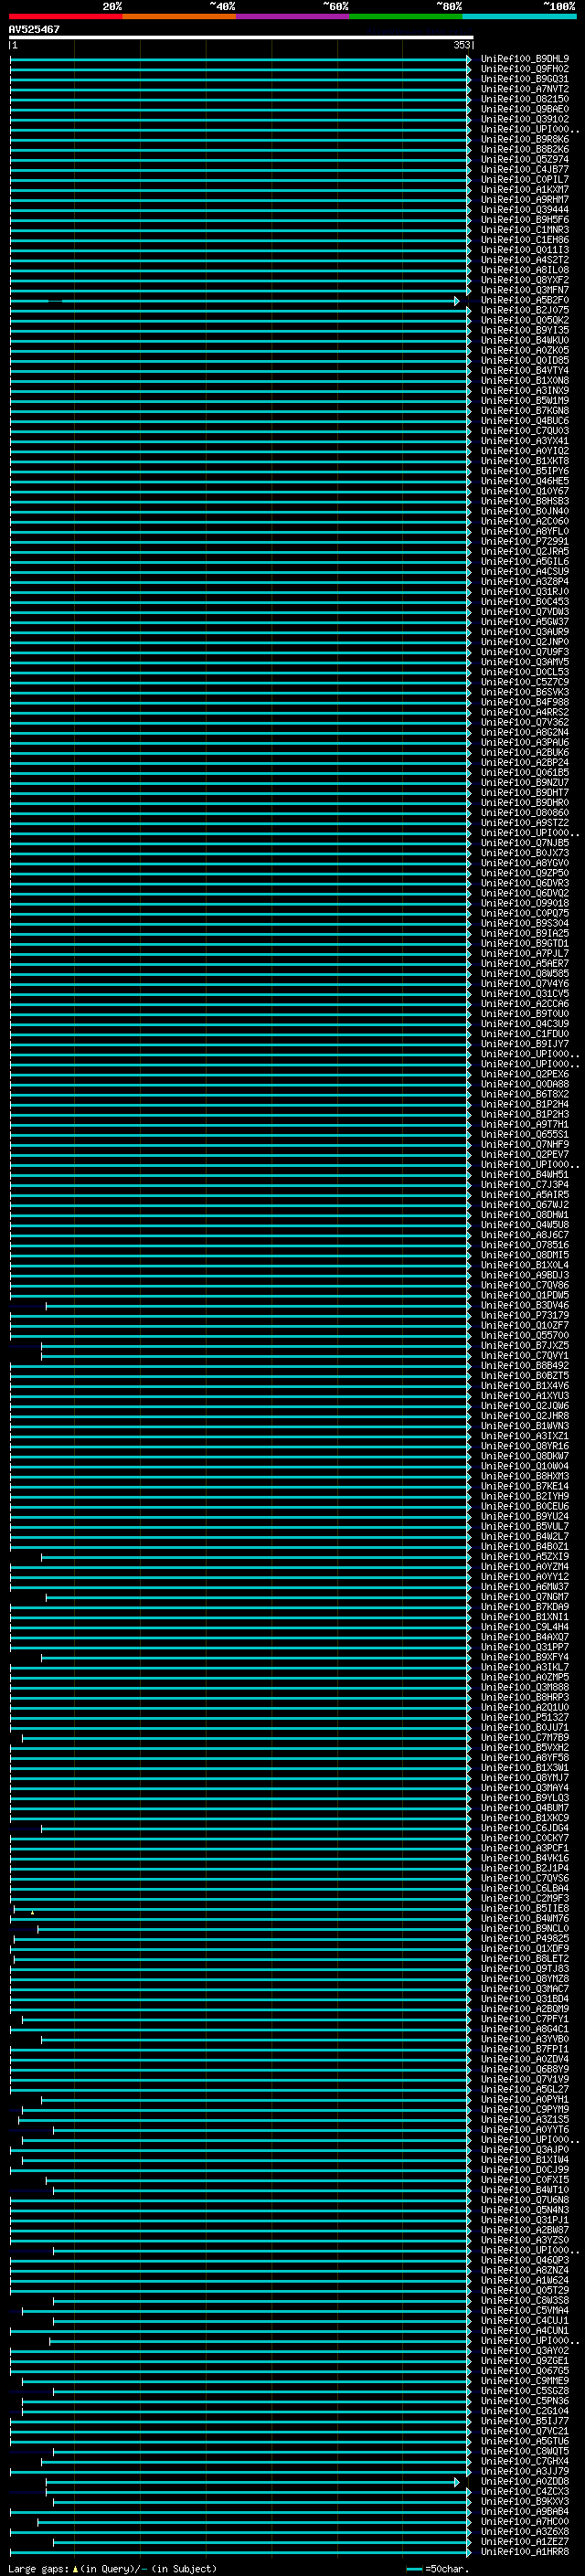Click end position marker 353 on query ruler
Image resolution: width=585 pixels, height=2576 pixels.
461,45
